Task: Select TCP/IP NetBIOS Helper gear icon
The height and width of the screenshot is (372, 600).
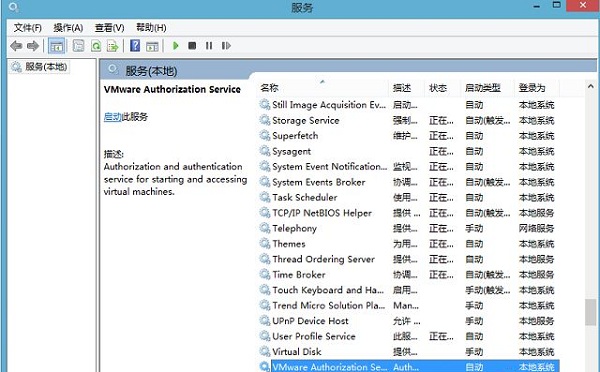Action: pos(265,213)
